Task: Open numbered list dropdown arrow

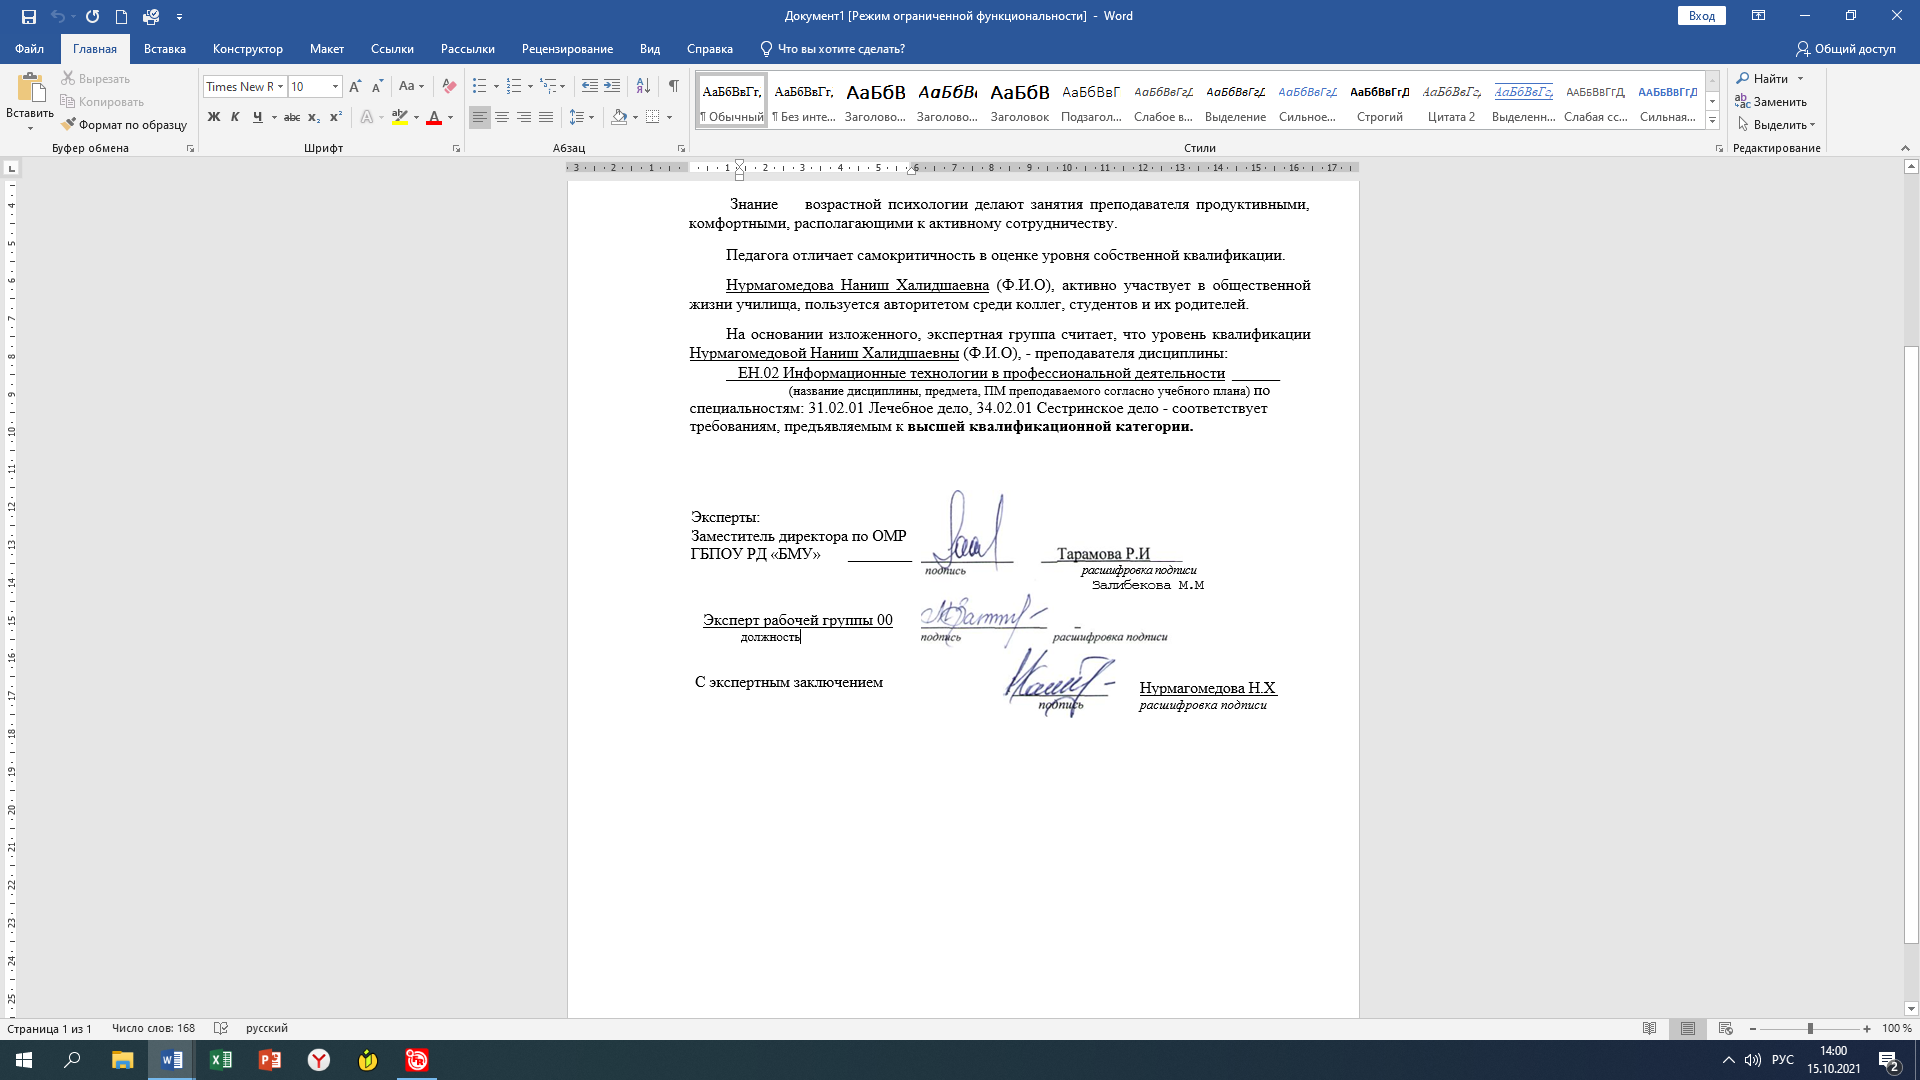Action: [530, 87]
